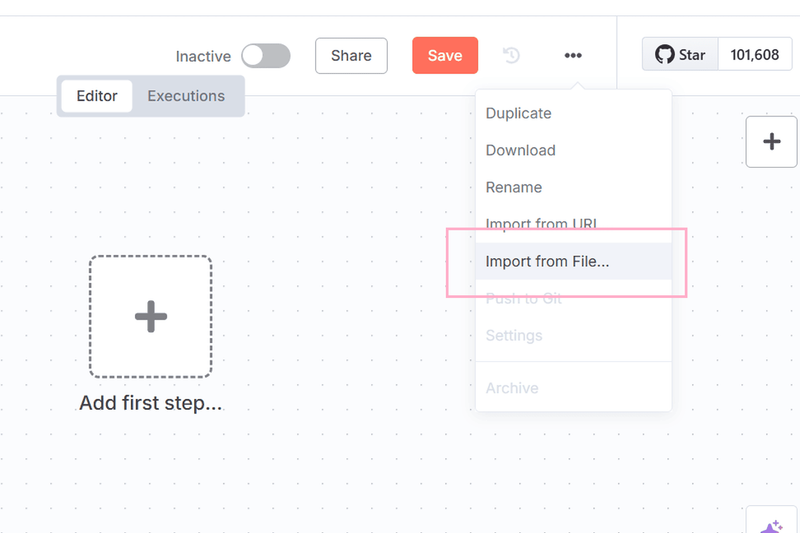Choose Import from File... option
This screenshot has width=800, height=533.
pyautogui.click(x=547, y=262)
